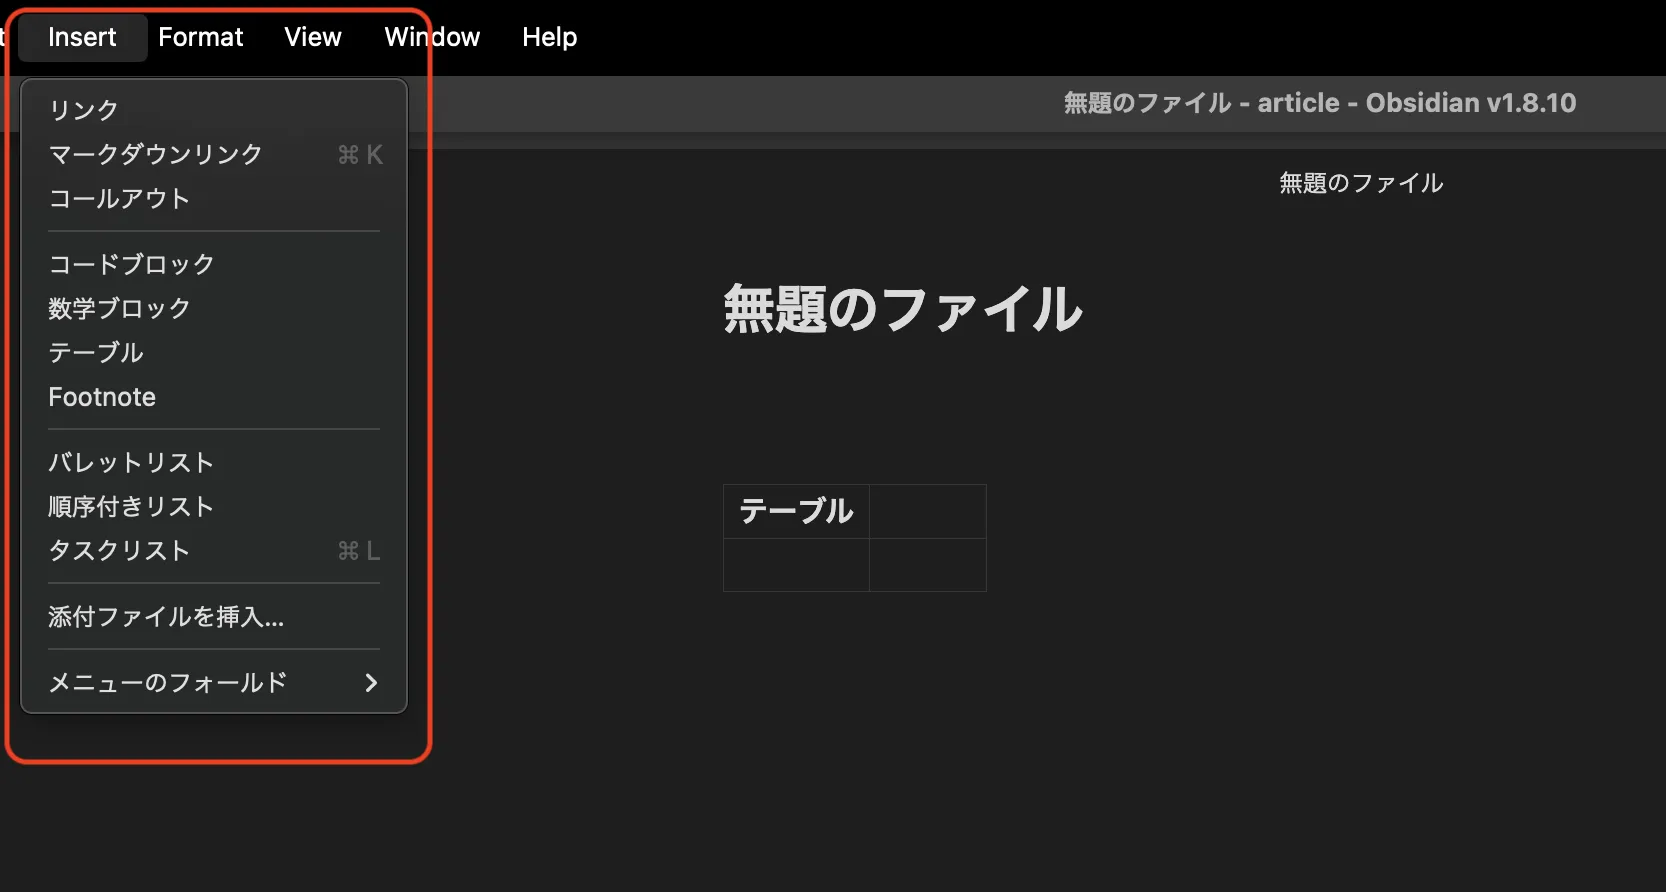Open the Format menu

tap(200, 37)
